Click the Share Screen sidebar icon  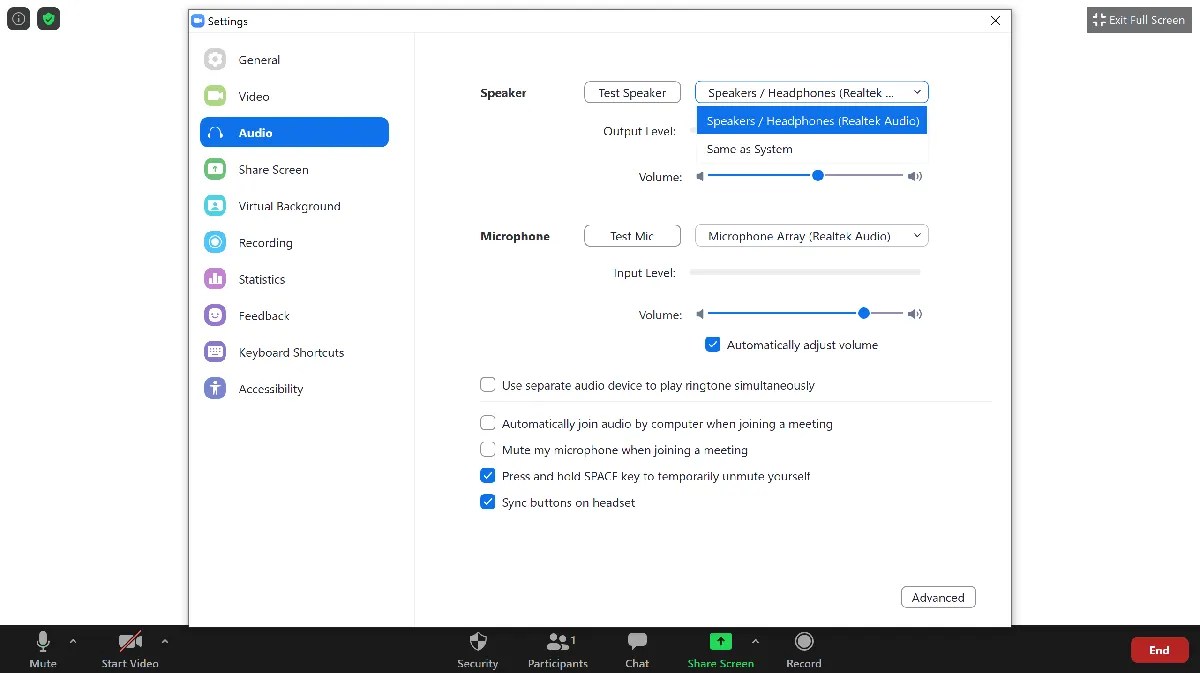215,169
